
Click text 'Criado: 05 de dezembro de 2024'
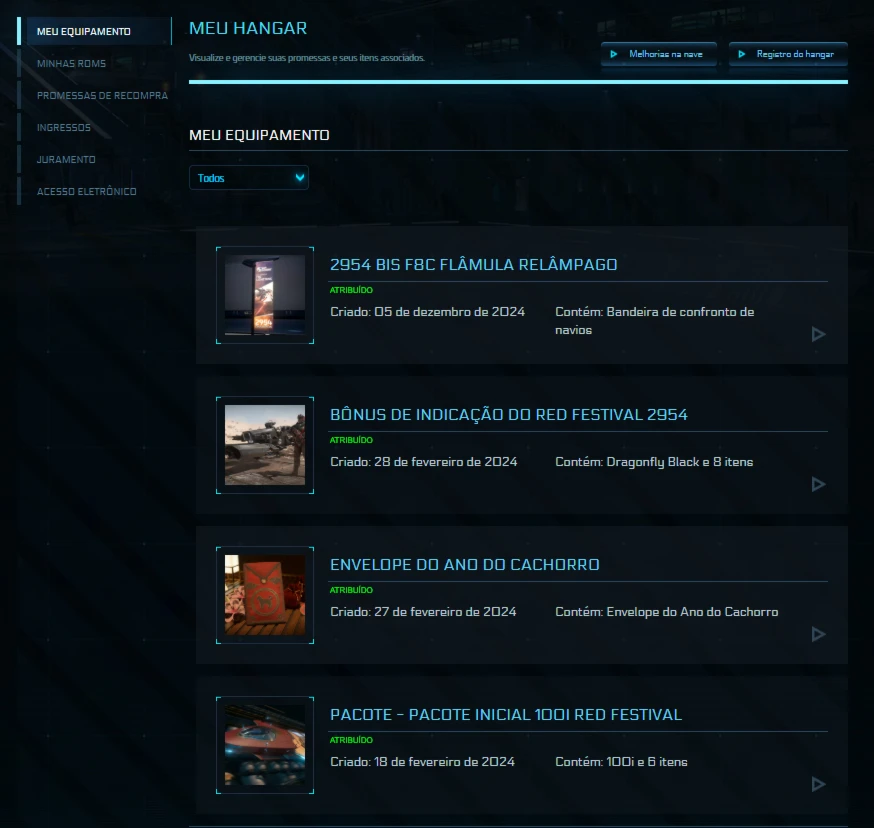pyautogui.click(x=428, y=312)
